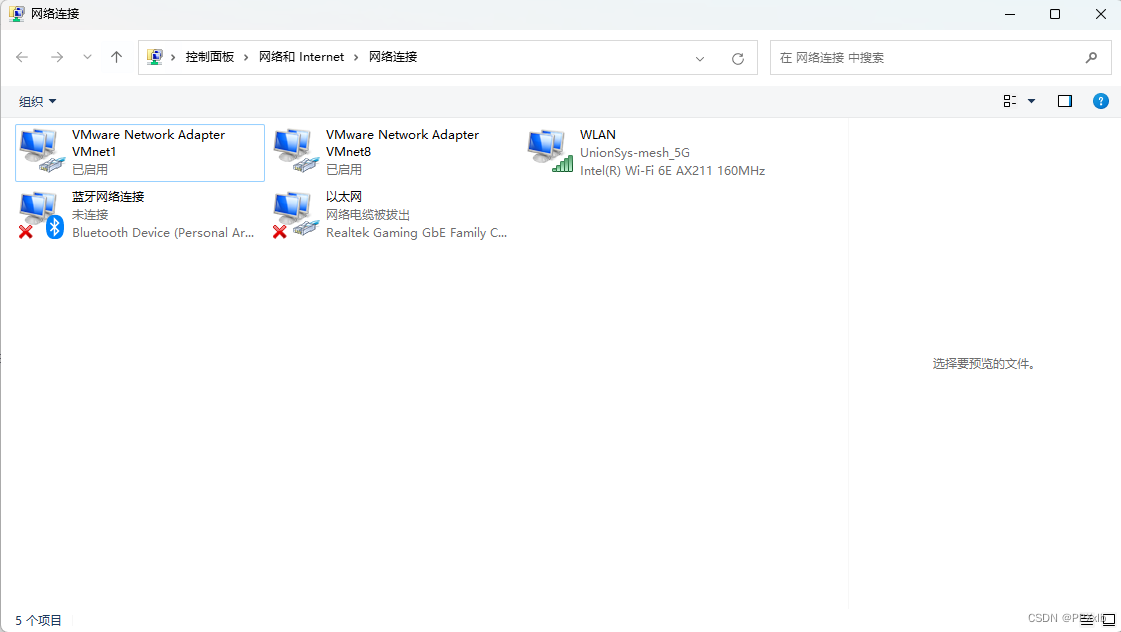Viewport: 1121px width, 632px height.
Task: Maximize the 网络连接 window
Action: (x=1055, y=14)
